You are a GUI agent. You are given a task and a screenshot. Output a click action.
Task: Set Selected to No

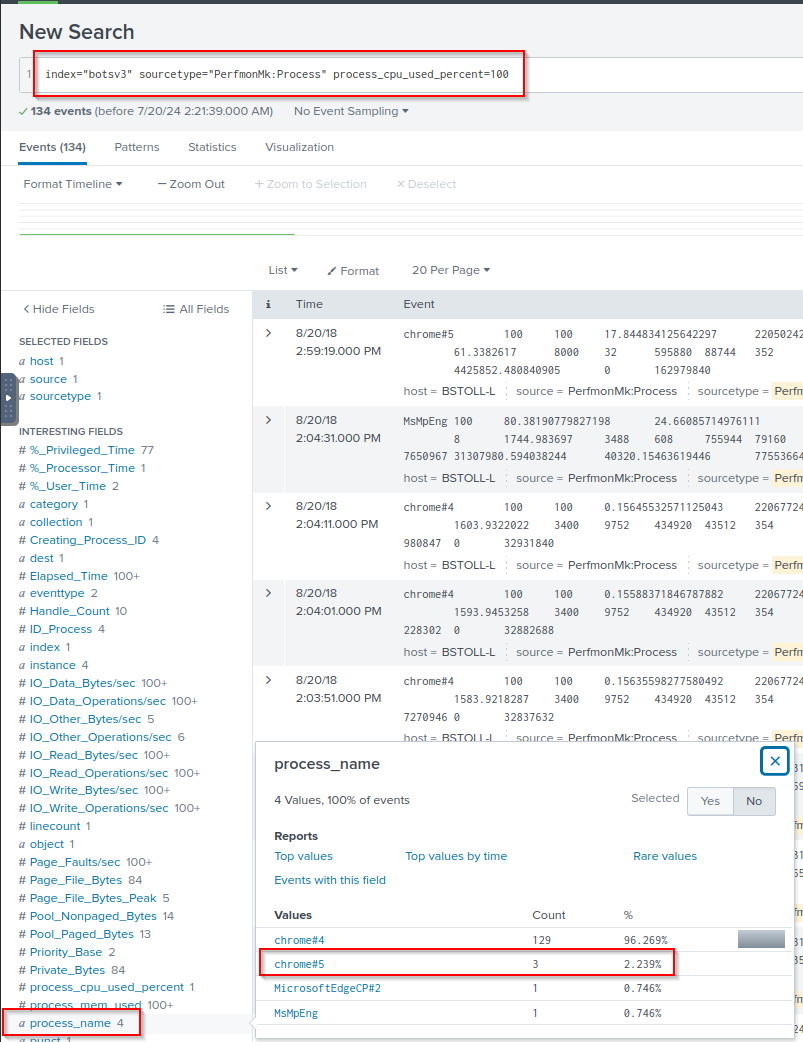pyautogui.click(x=754, y=801)
